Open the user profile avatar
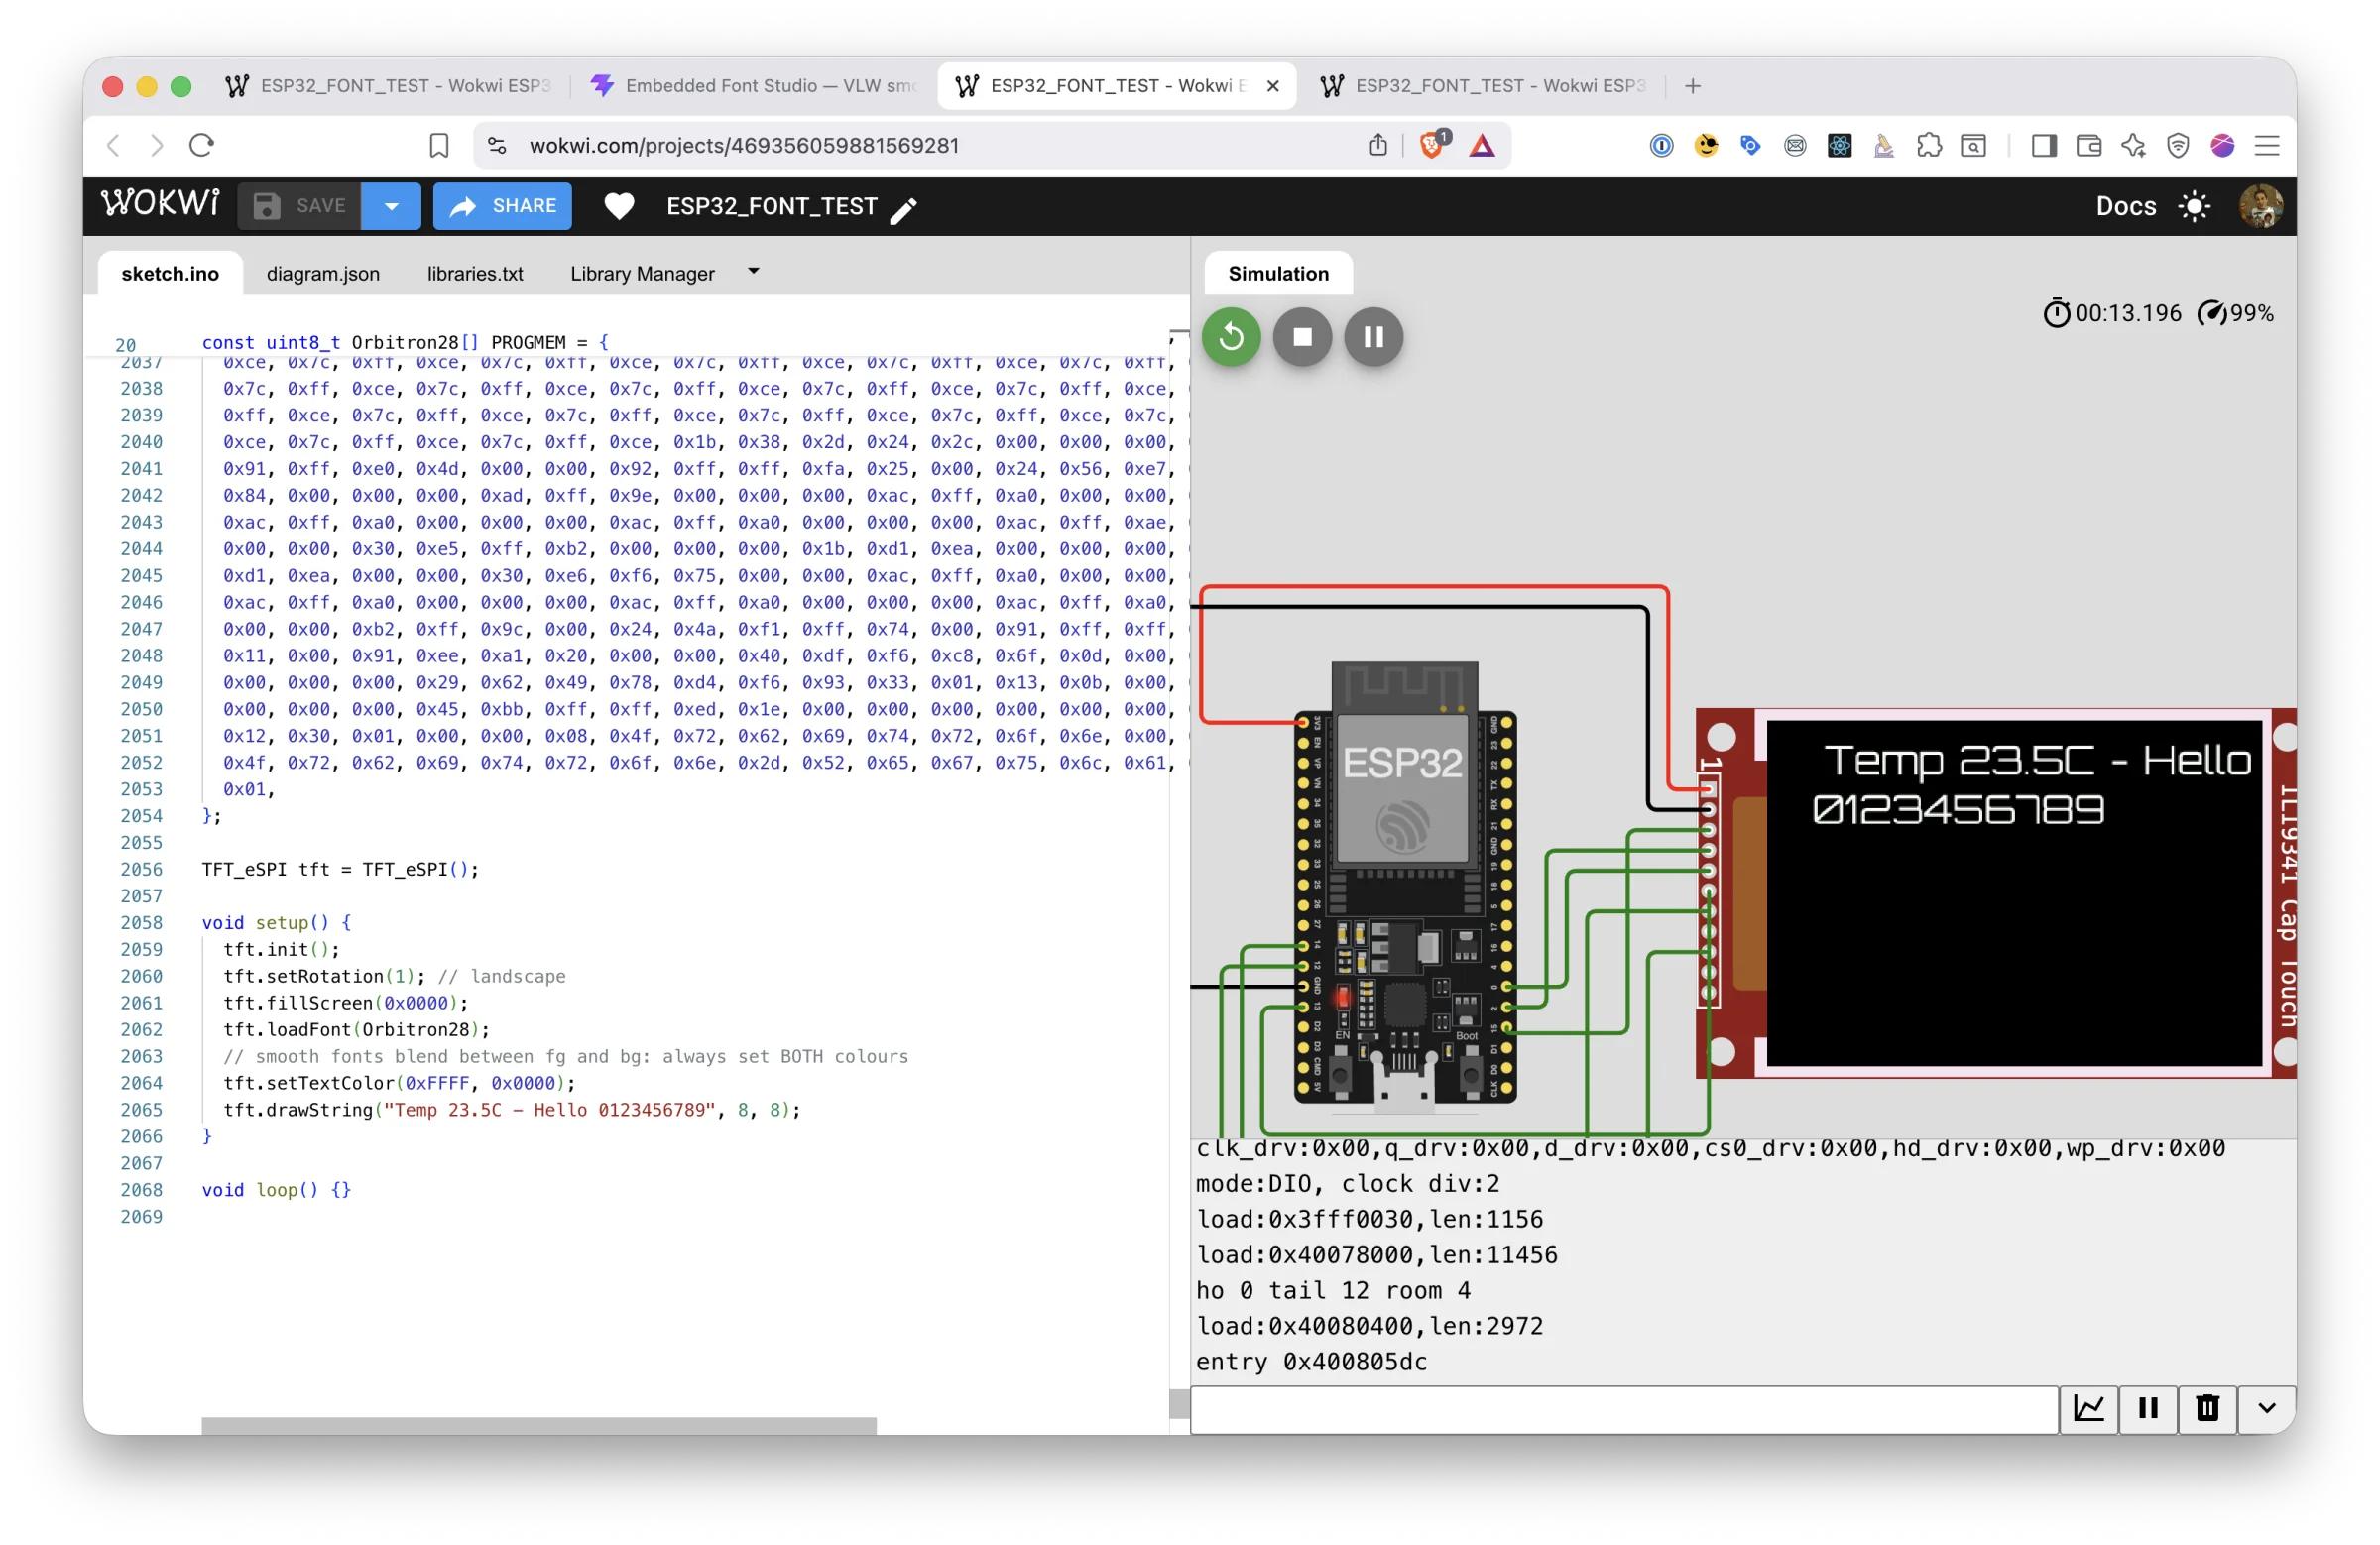The image size is (2380, 1545). pos(2260,206)
